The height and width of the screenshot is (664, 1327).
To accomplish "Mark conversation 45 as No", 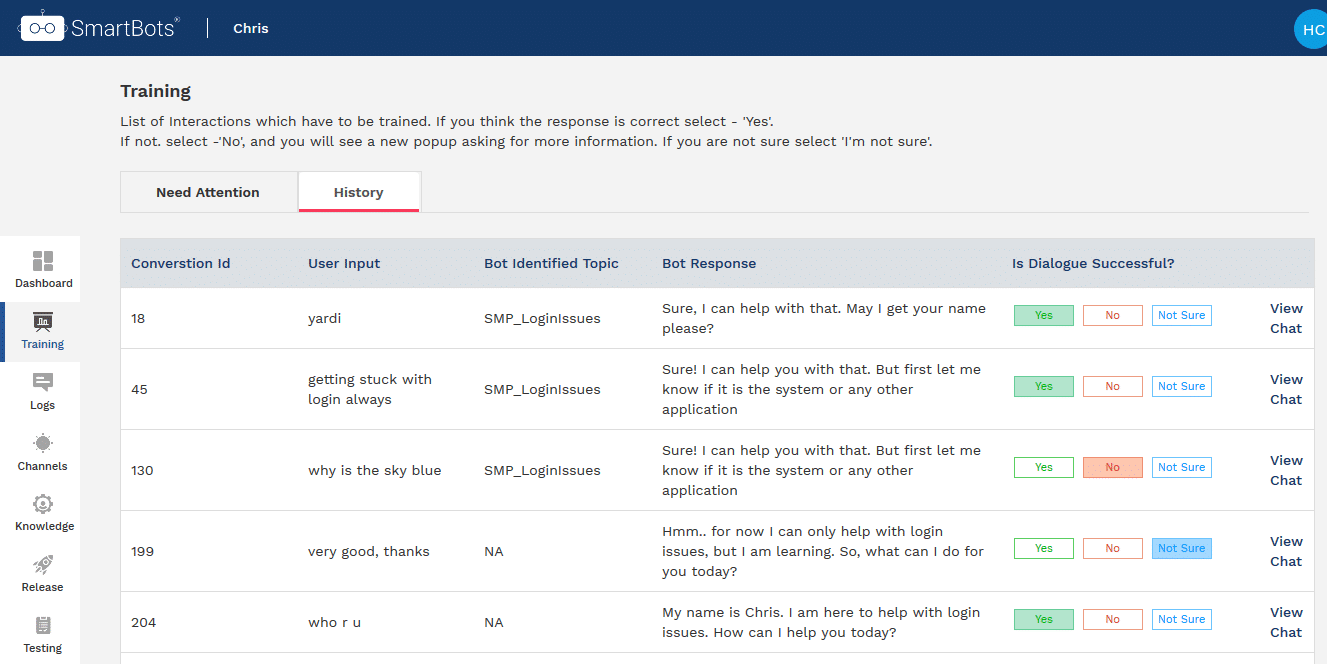I will pyautogui.click(x=1112, y=387).
